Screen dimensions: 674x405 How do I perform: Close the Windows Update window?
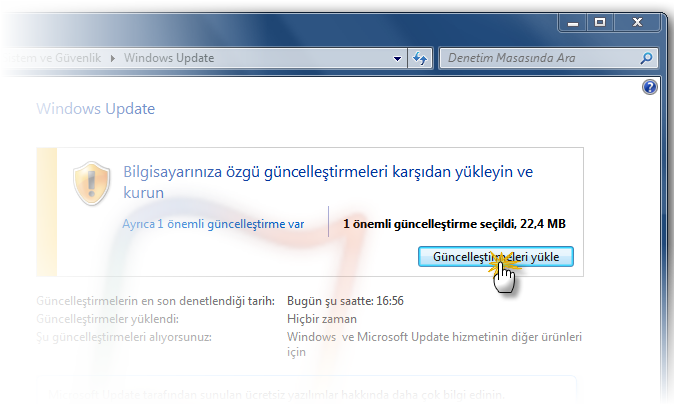(637, 23)
